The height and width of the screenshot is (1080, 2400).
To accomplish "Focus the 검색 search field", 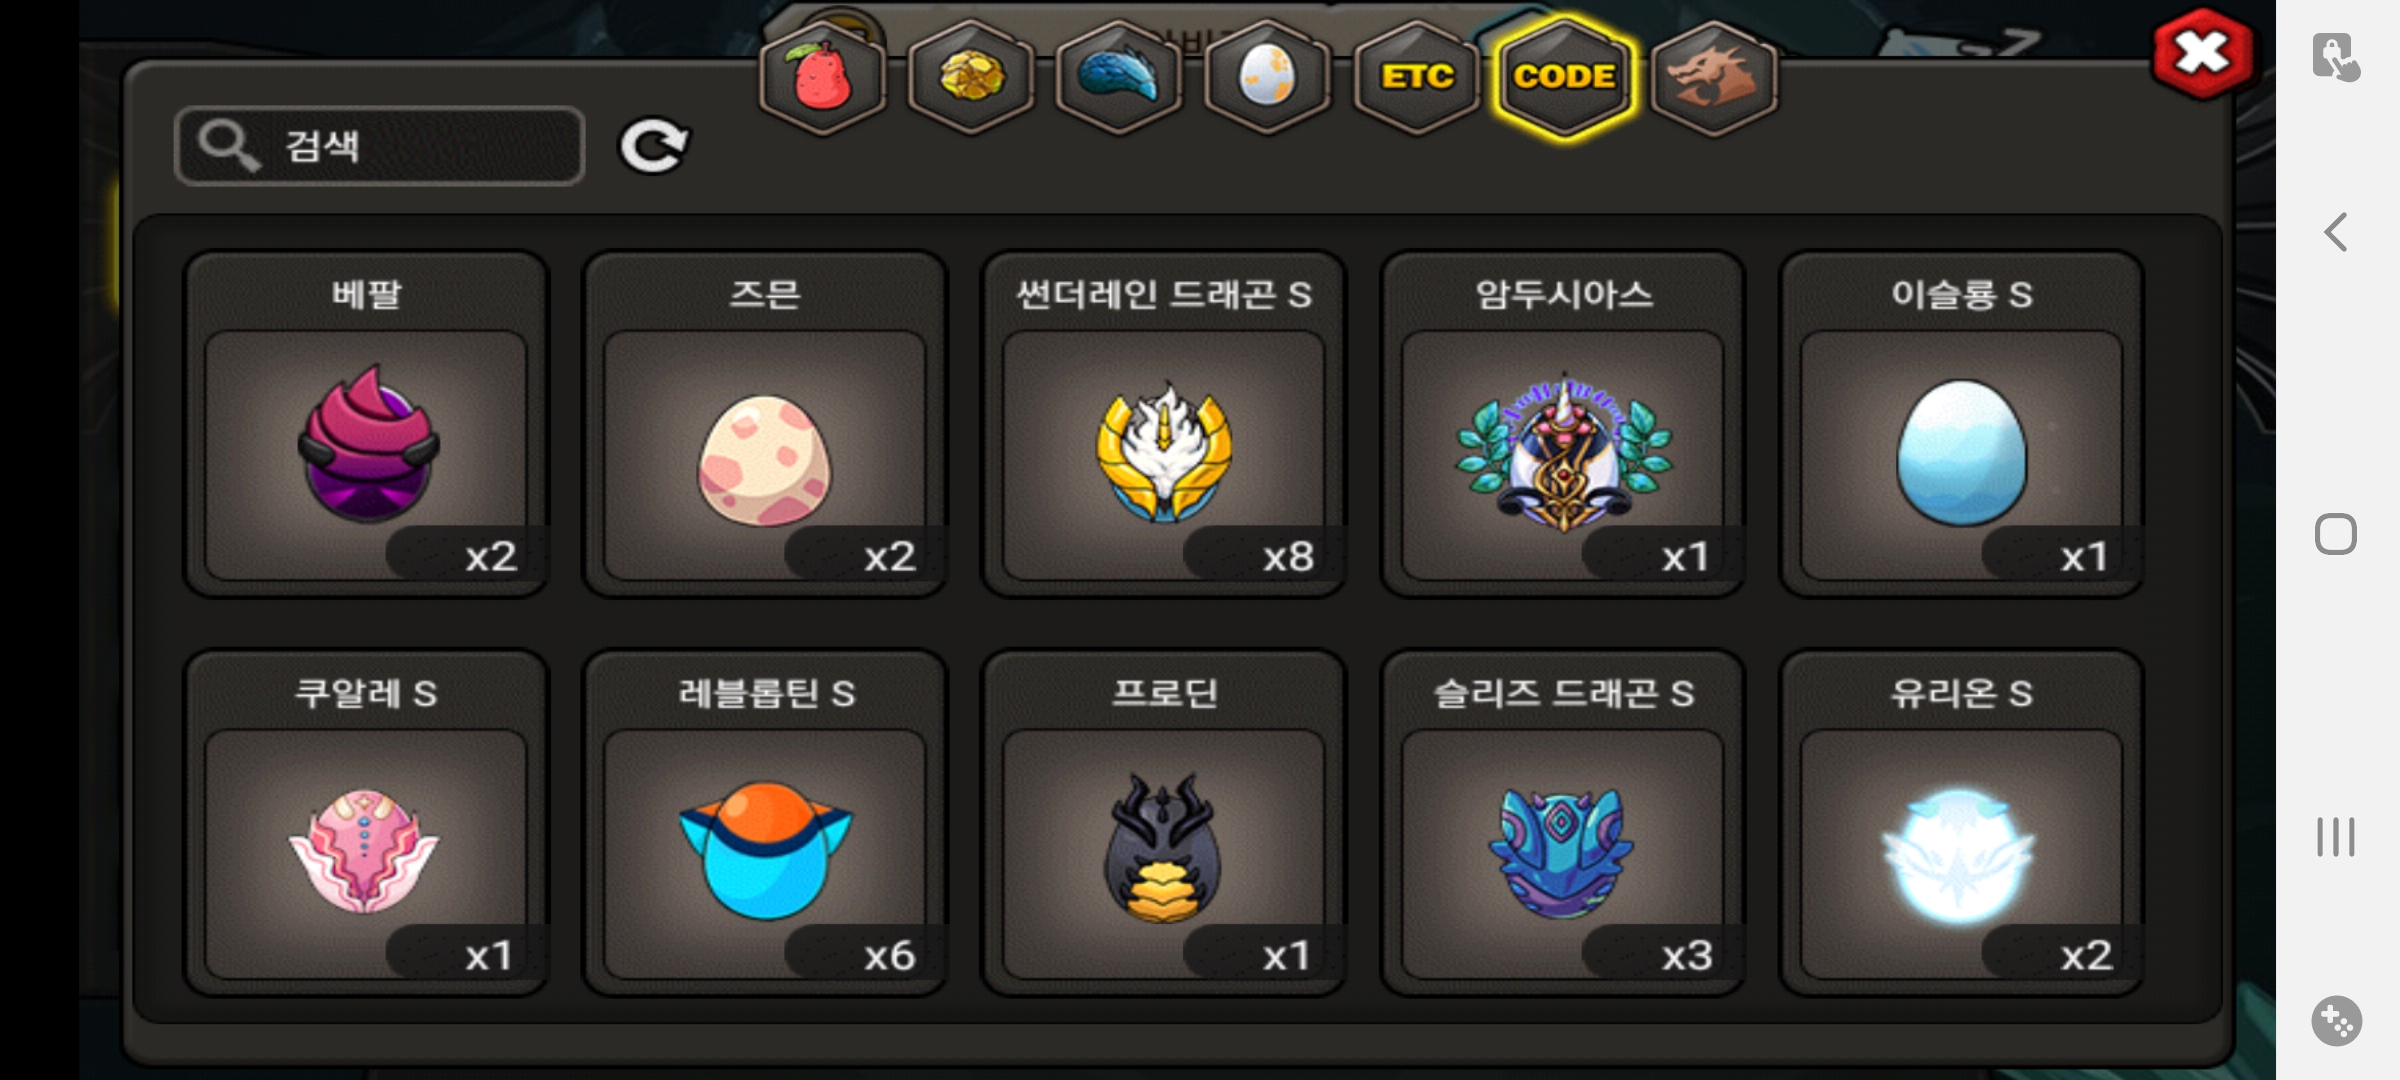I will [x=379, y=146].
